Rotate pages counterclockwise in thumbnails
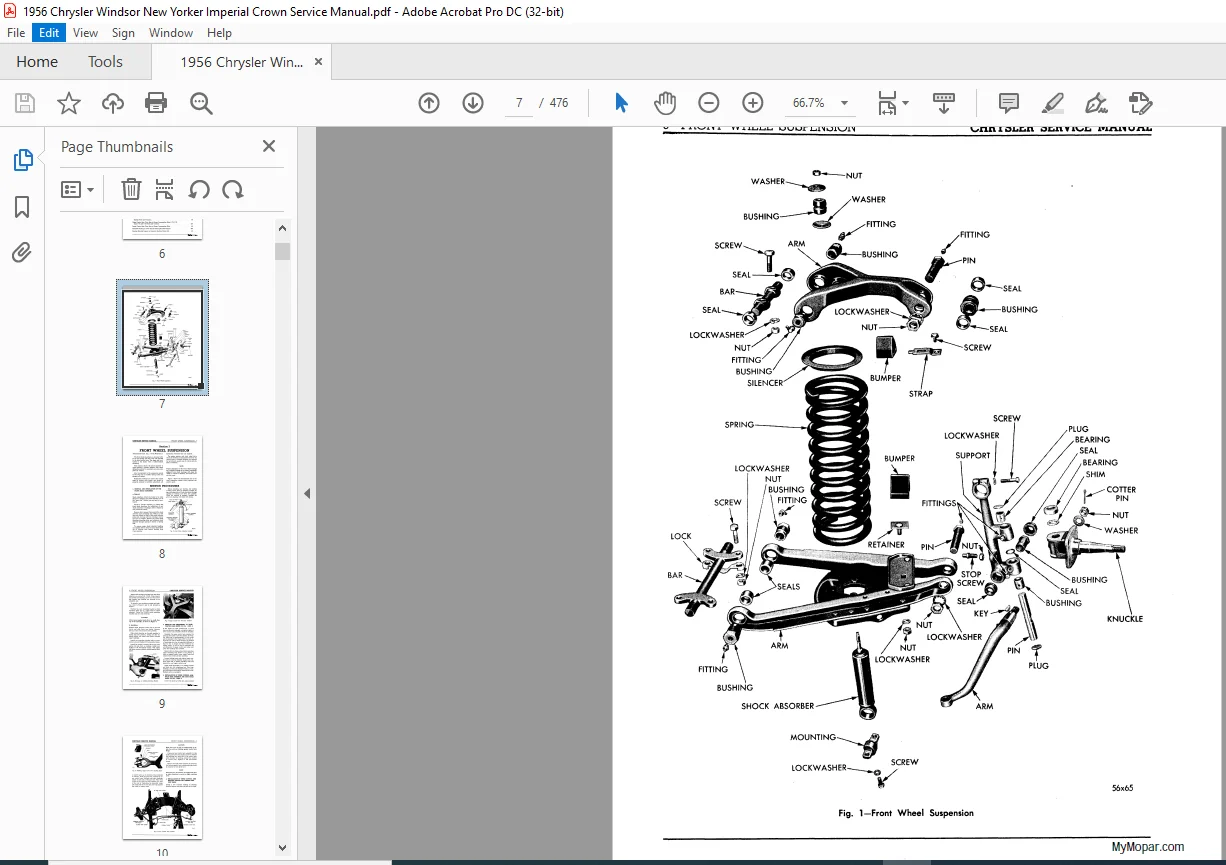Image resolution: width=1226 pixels, height=865 pixels. [x=198, y=189]
